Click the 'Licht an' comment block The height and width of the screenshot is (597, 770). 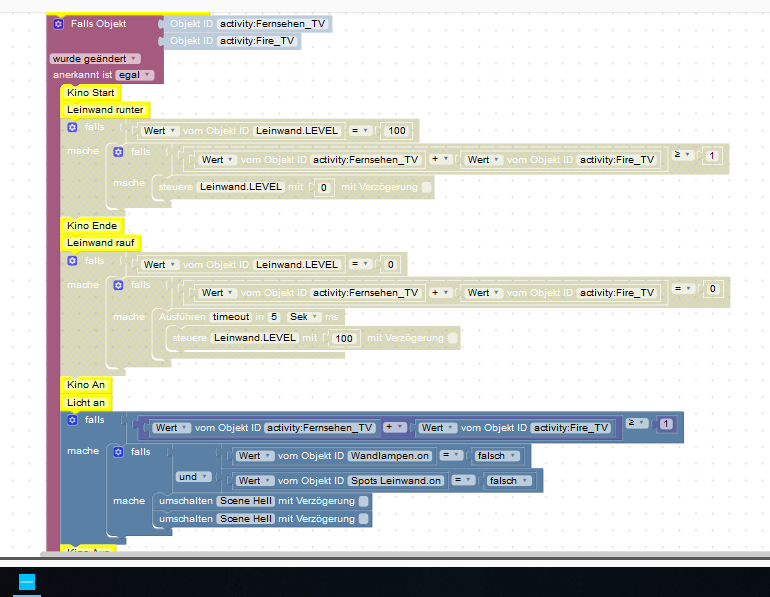tap(86, 403)
